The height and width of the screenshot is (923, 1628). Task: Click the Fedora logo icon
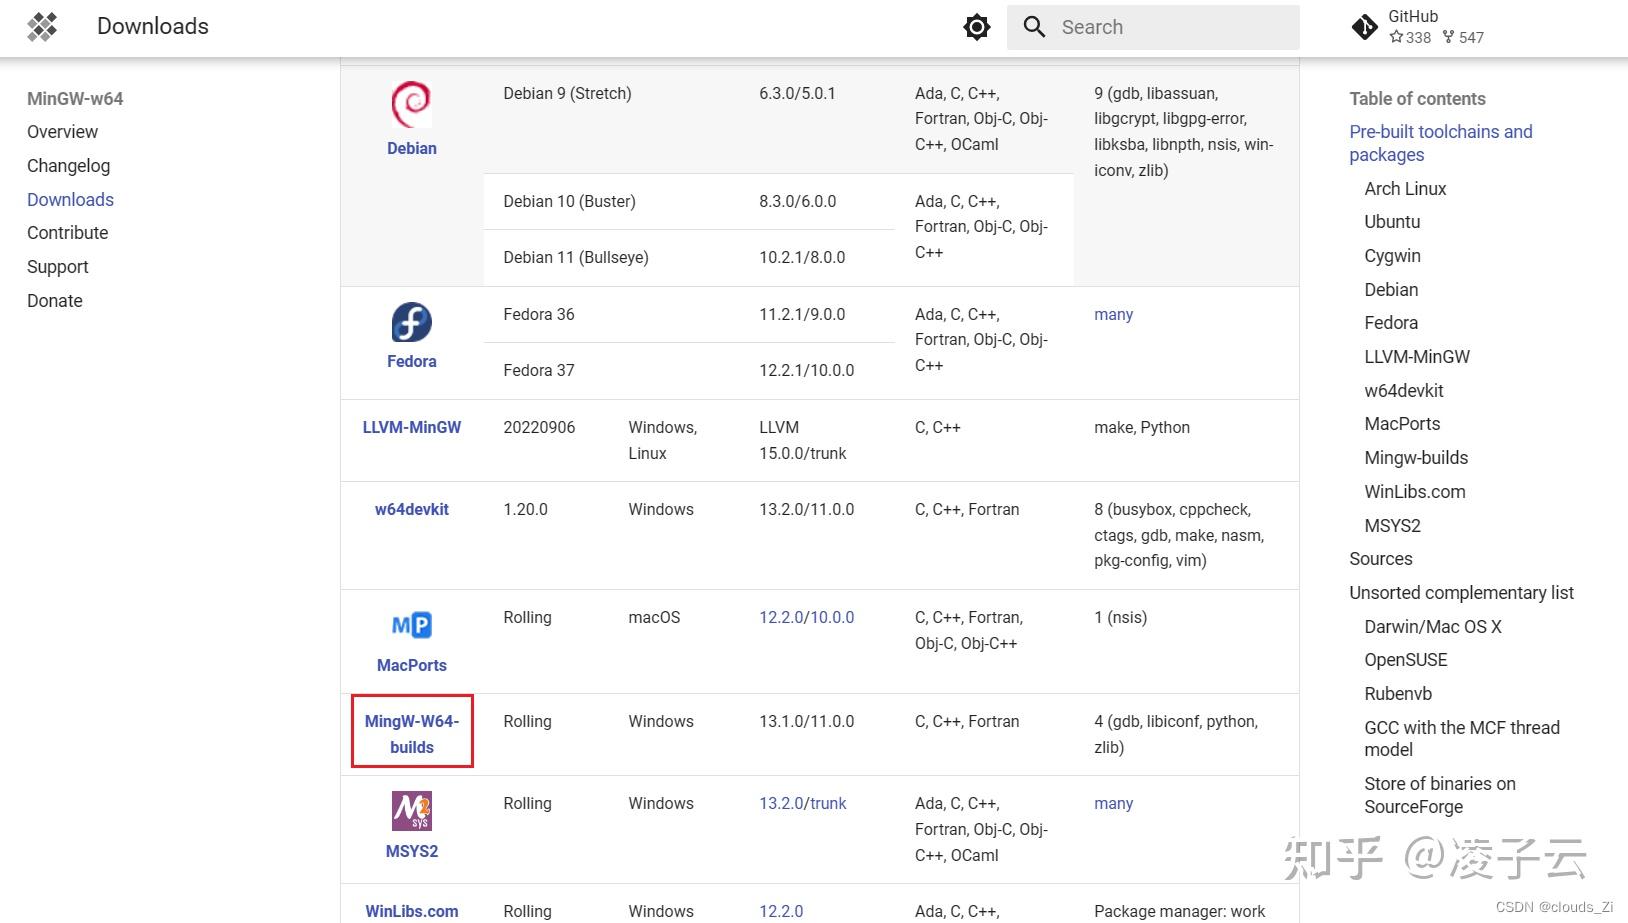click(411, 322)
